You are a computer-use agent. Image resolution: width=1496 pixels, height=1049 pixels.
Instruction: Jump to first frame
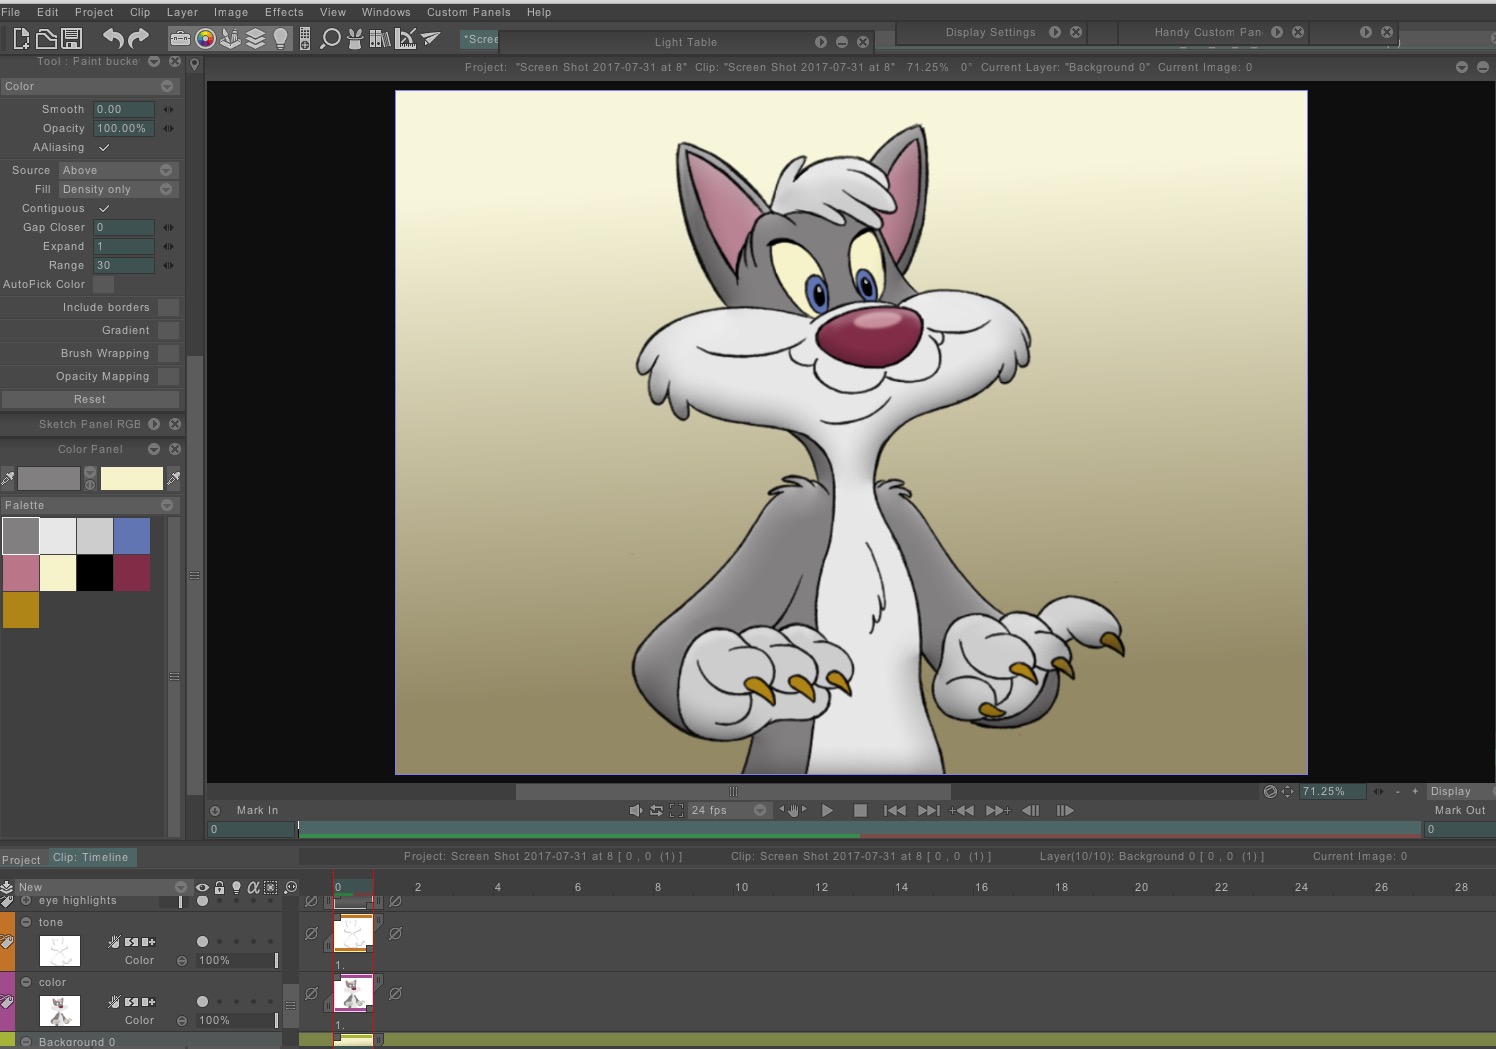[895, 810]
